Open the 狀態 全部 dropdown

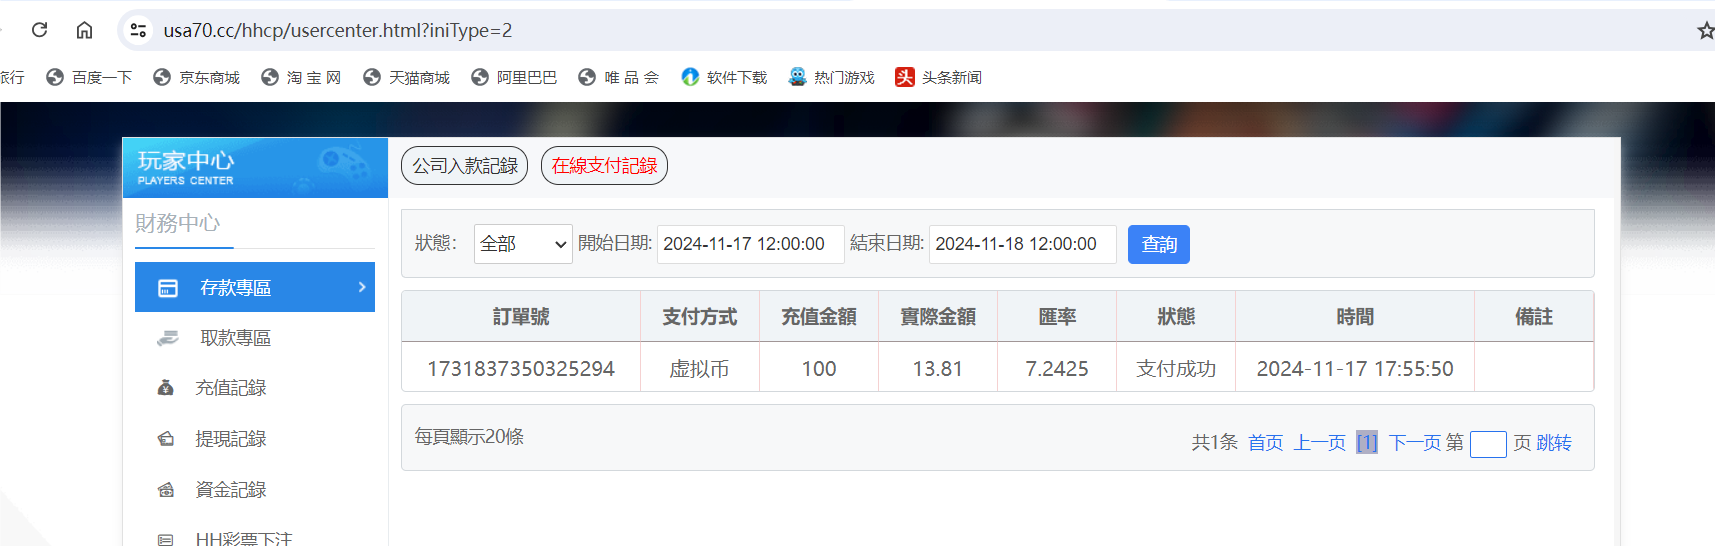(523, 244)
